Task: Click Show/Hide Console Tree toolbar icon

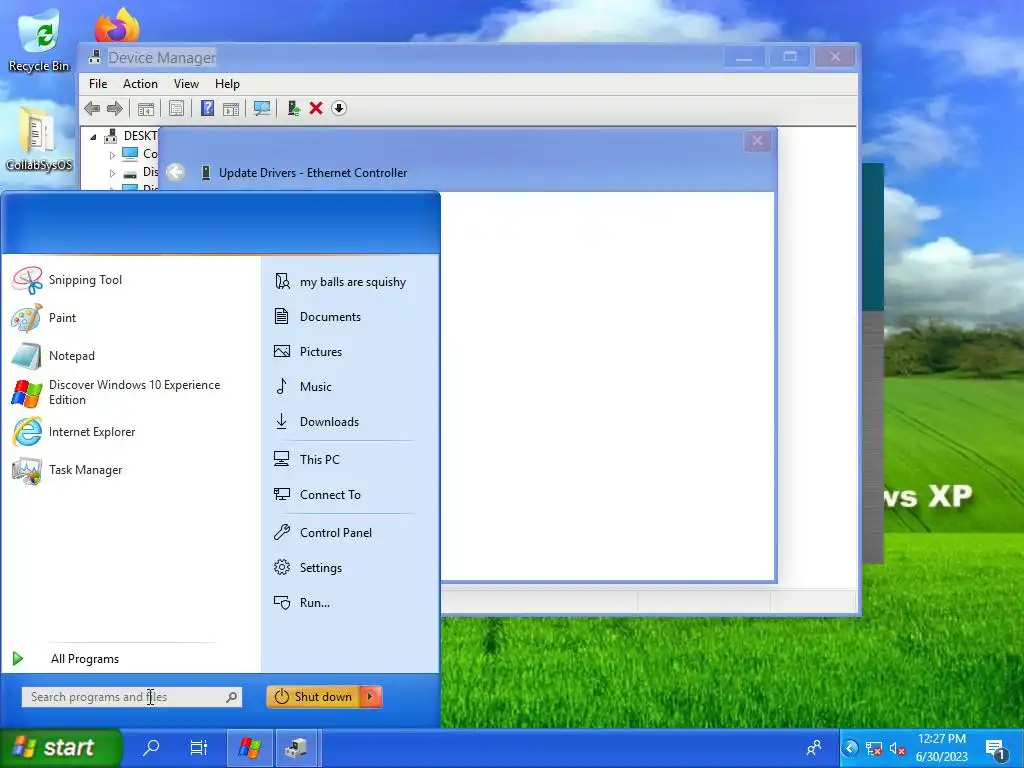Action: point(146,108)
